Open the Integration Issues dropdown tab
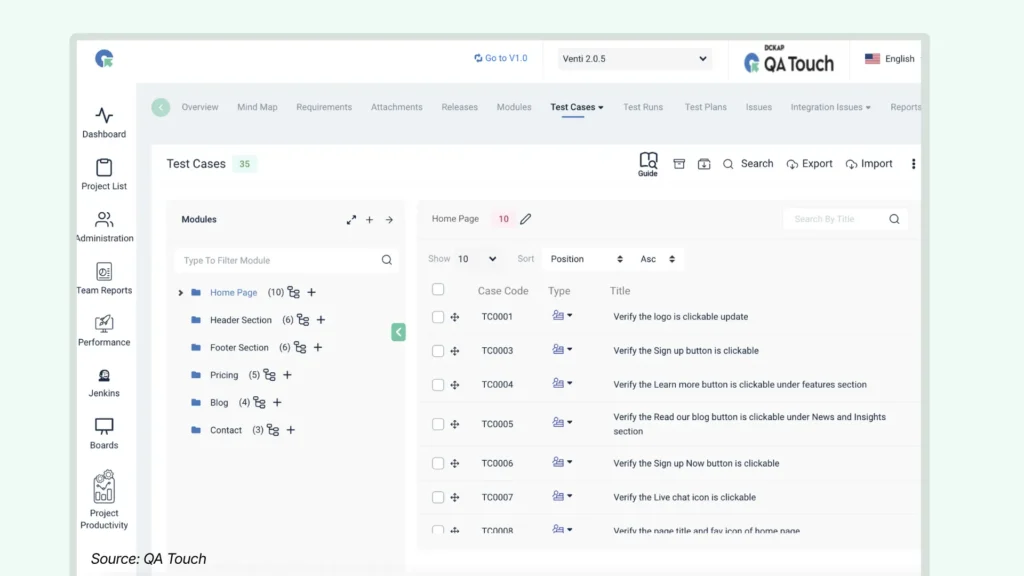 [830, 107]
